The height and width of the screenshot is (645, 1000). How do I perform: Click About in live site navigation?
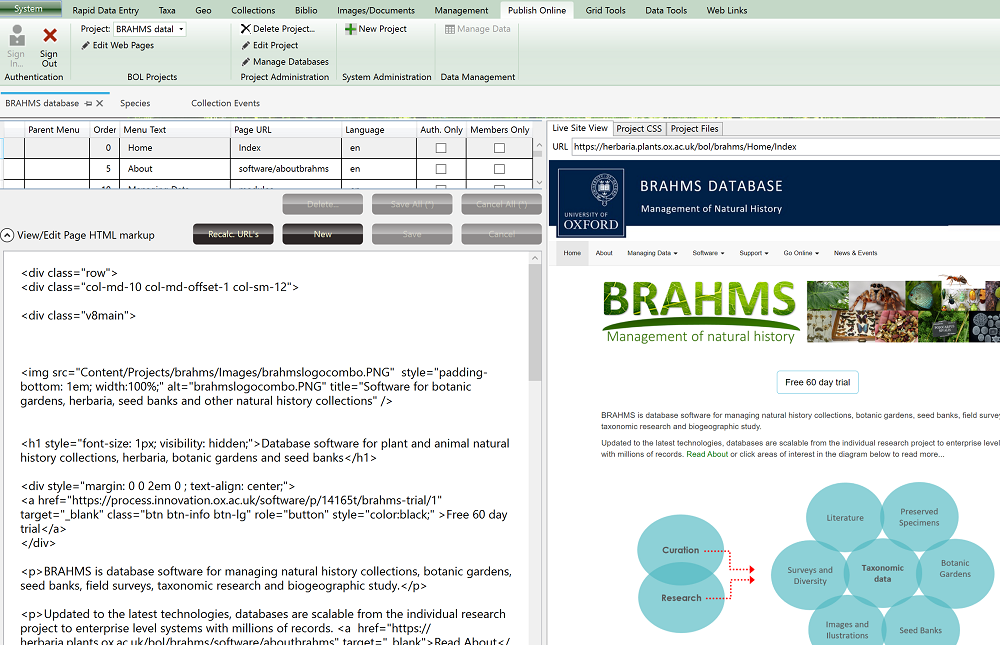tap(604, 253)
